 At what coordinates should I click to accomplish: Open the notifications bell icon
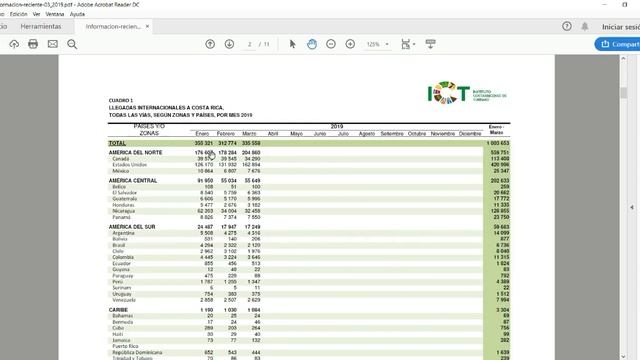(585, 26)
